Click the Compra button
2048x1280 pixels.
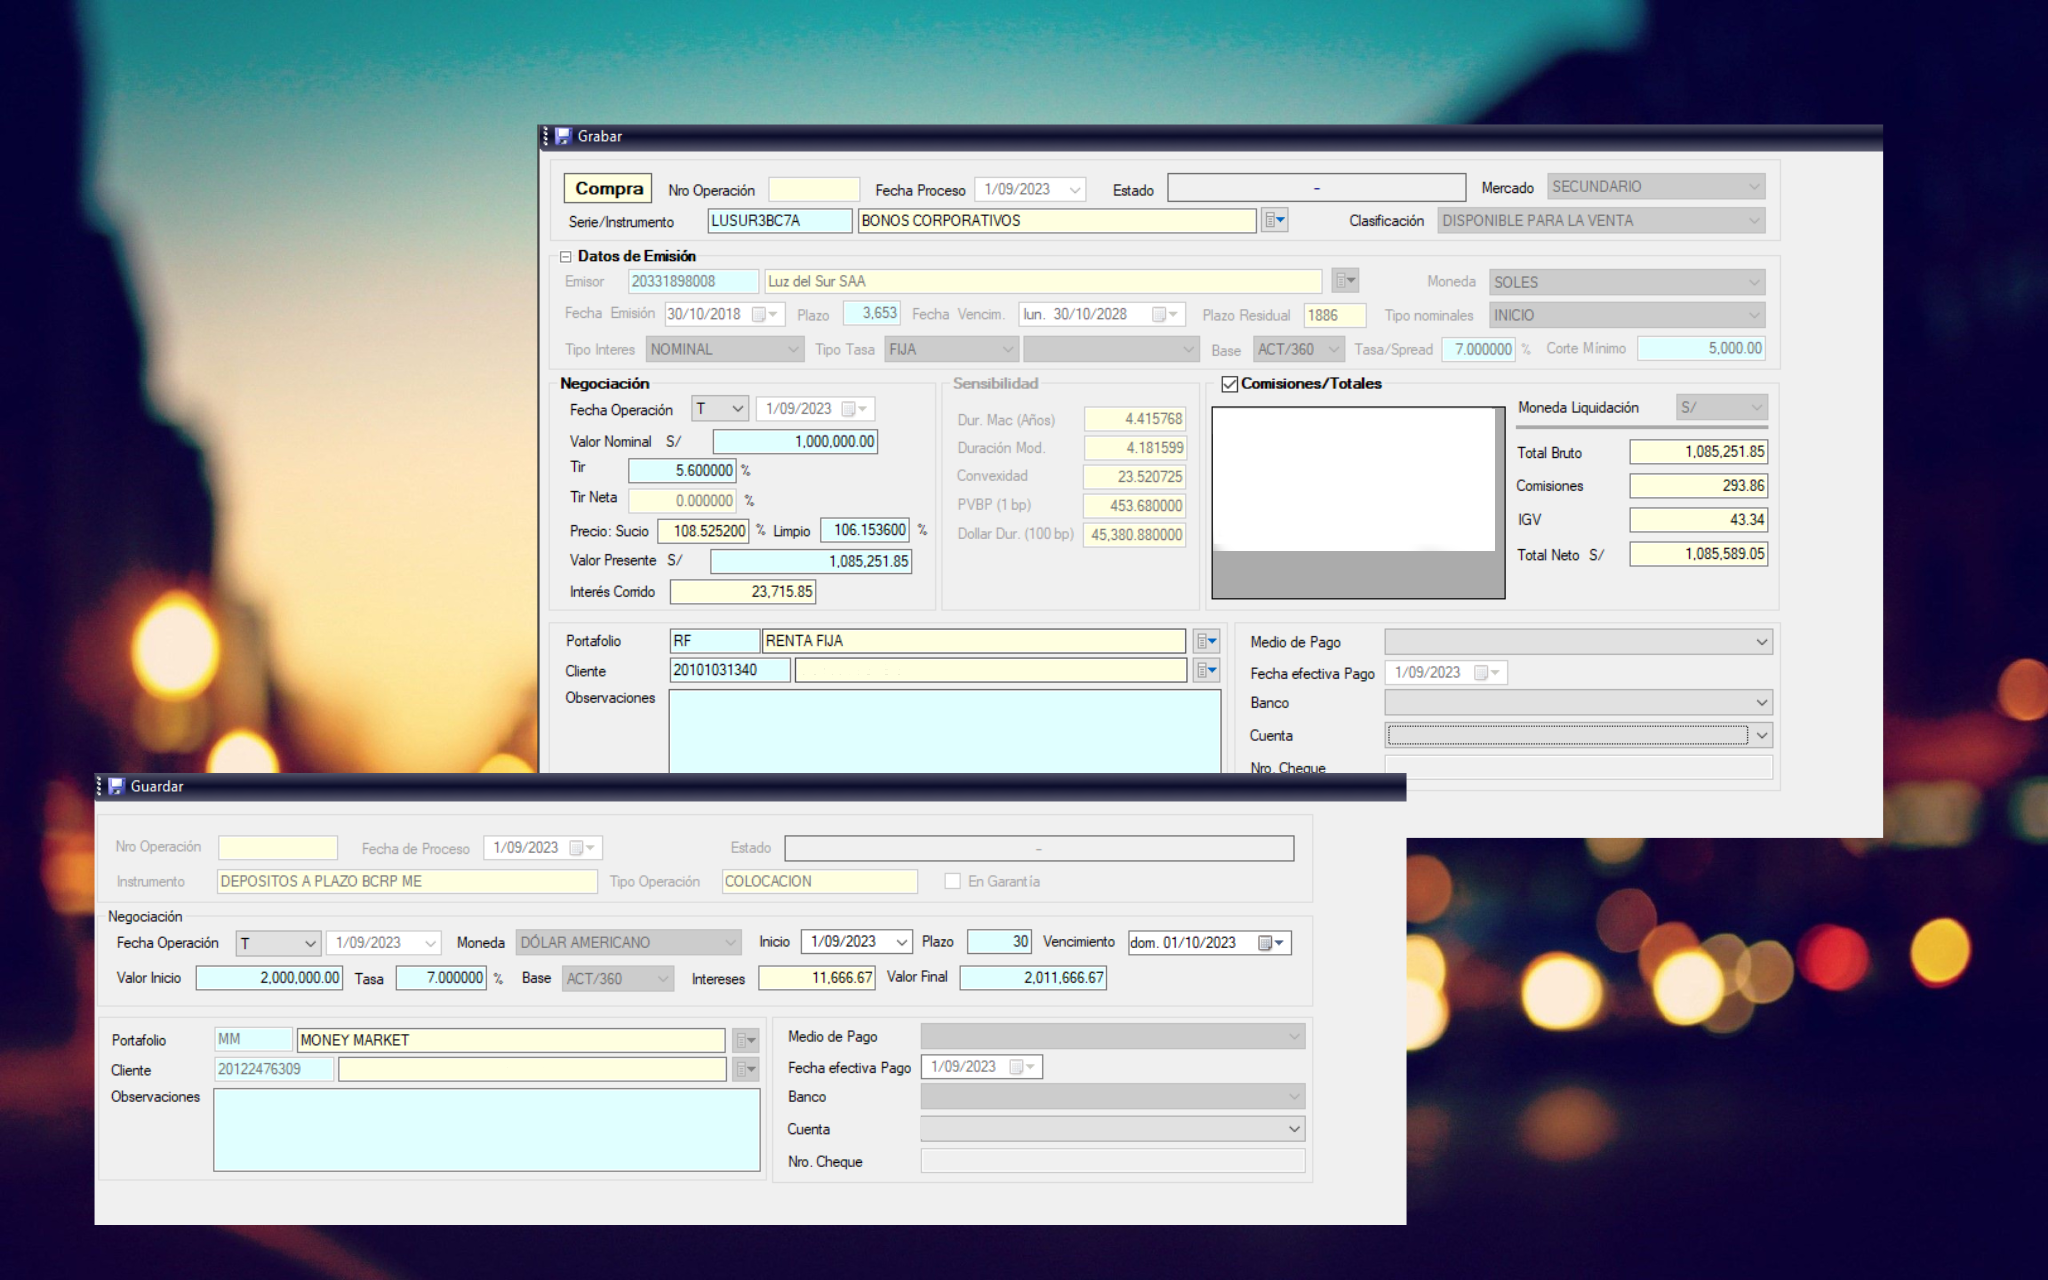tap(608, 188)
